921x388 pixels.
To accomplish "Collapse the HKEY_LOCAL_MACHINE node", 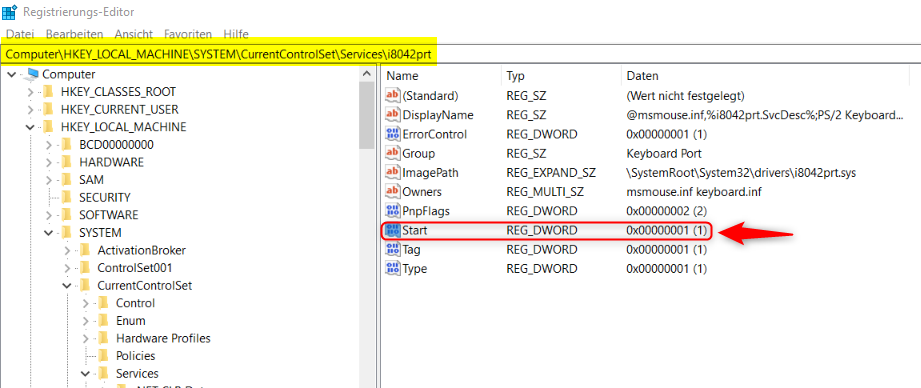I will pos(31,127).
